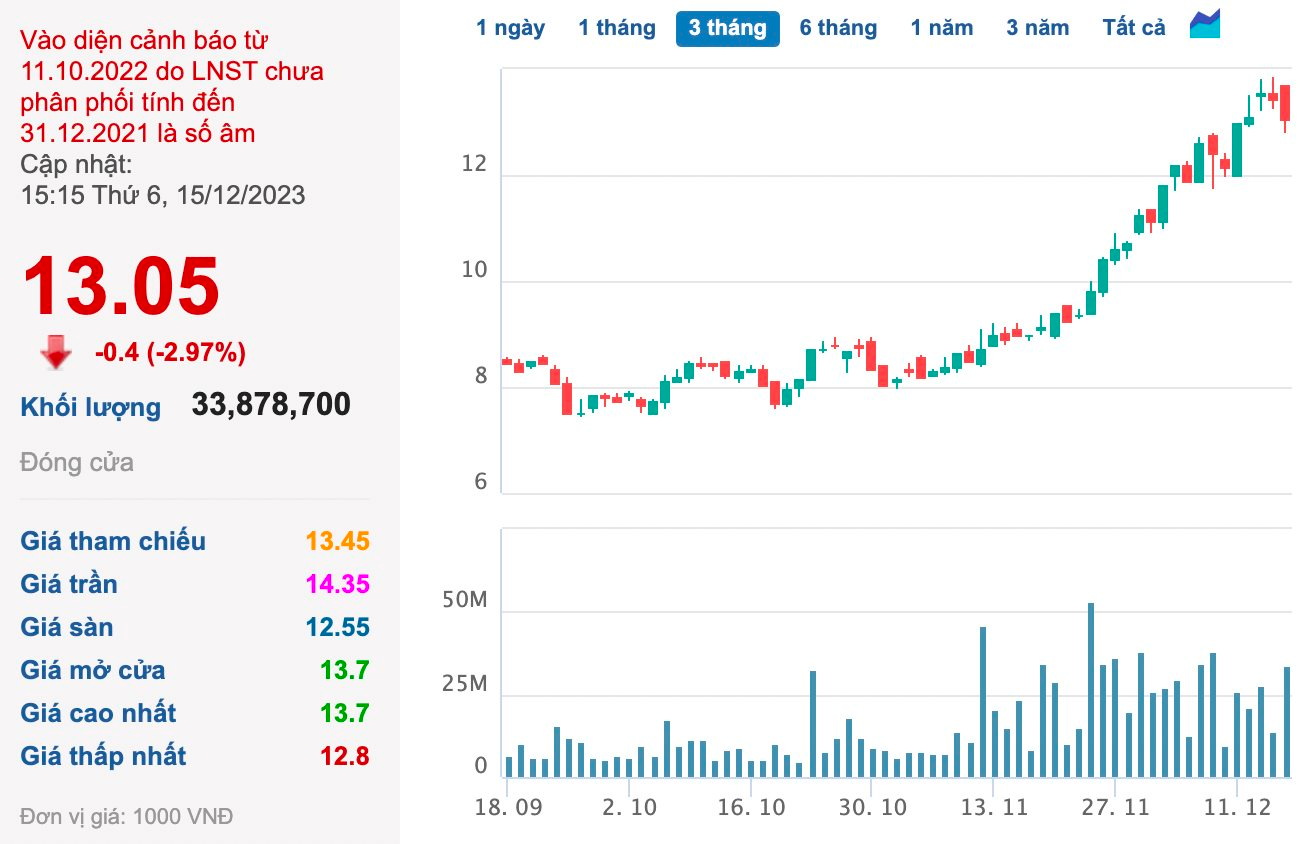
Task: Click the price axis label 10
Action: click(474, 270)
